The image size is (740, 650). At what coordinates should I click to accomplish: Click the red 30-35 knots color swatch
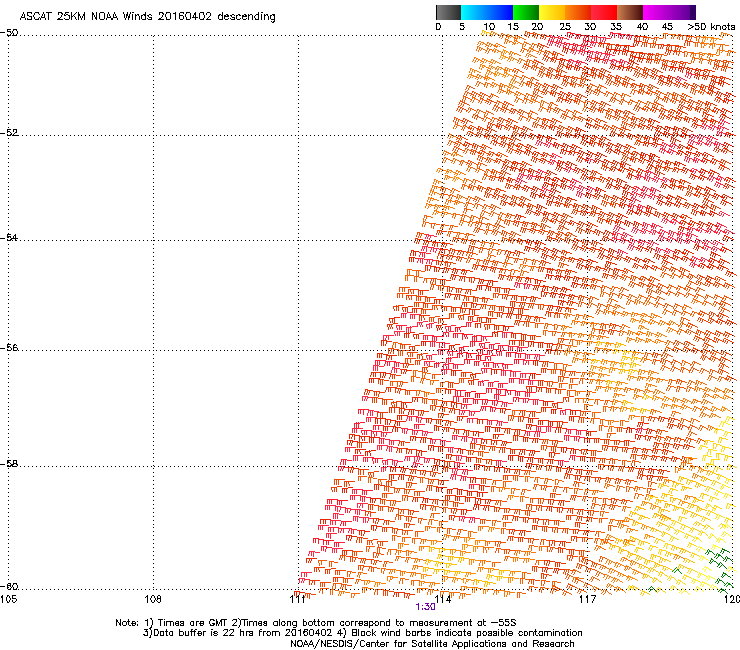pyautogui.click(x=604, y=12)
